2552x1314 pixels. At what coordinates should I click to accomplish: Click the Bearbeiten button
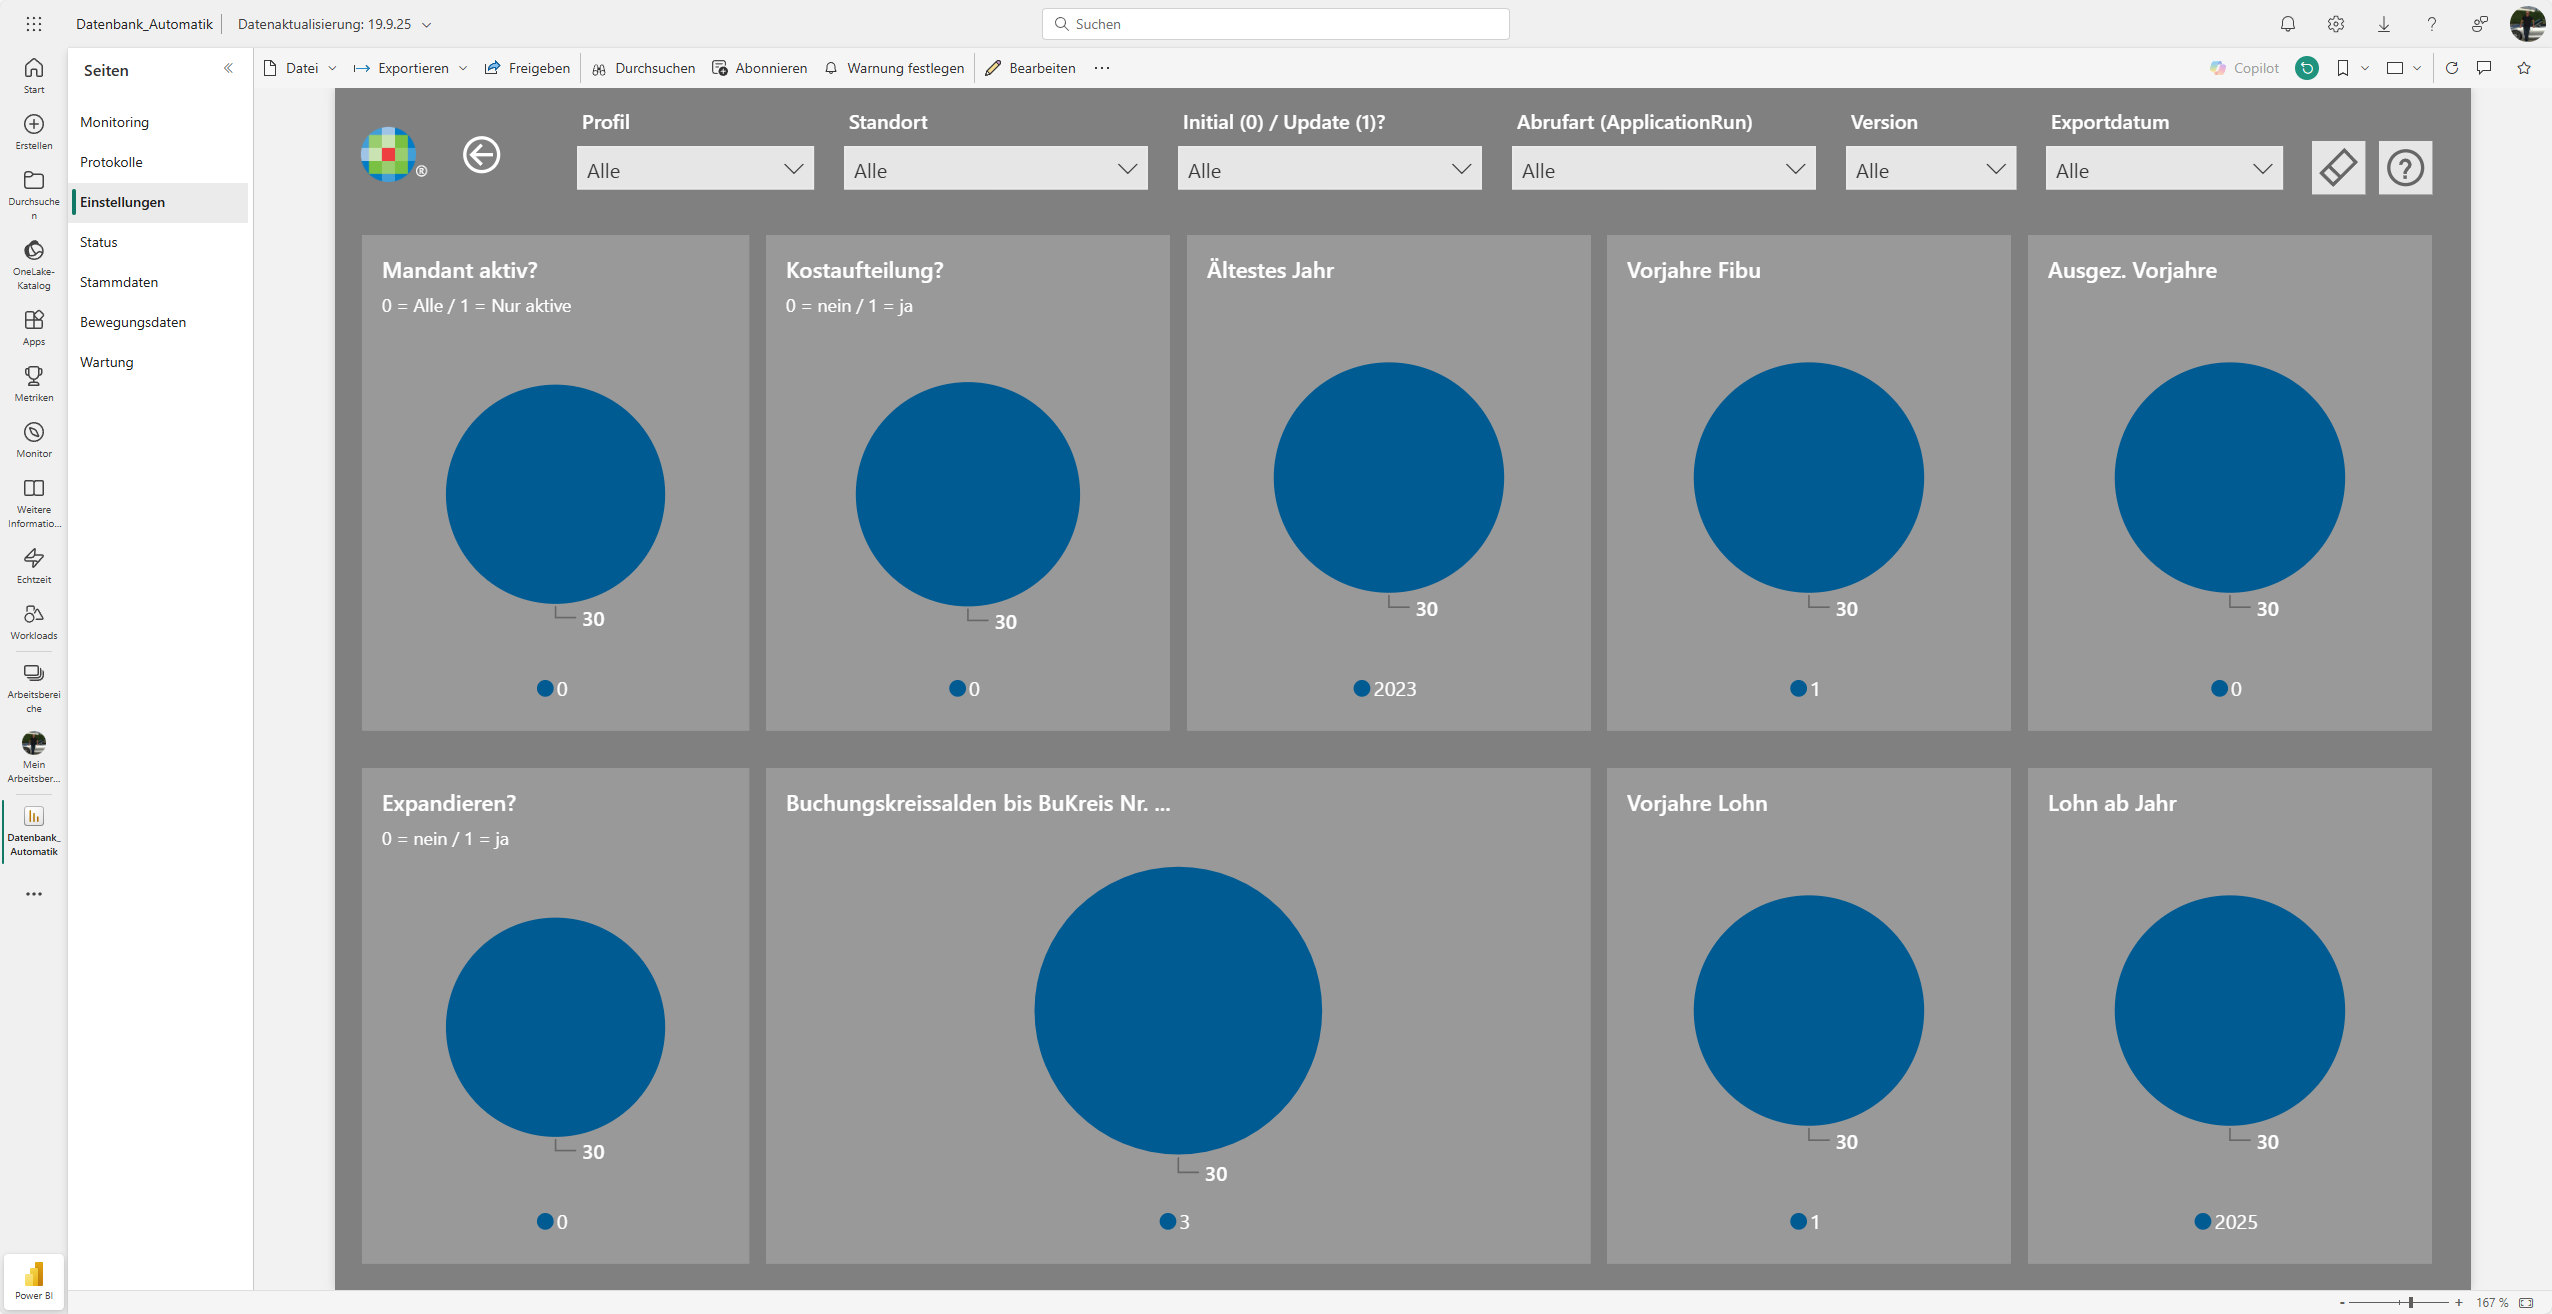(1030, 68)
